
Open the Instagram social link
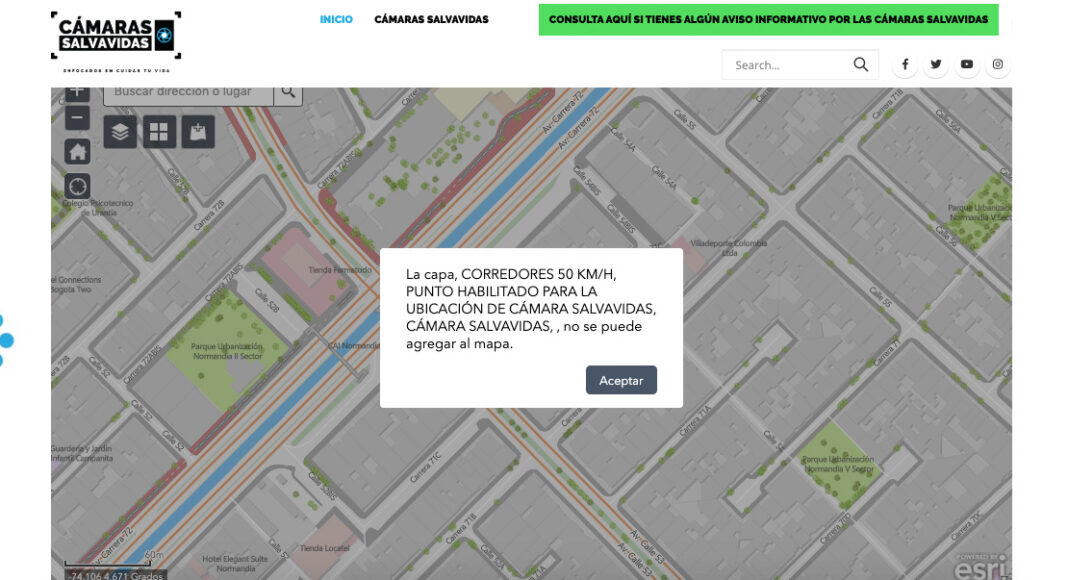[x=997, y=65]
